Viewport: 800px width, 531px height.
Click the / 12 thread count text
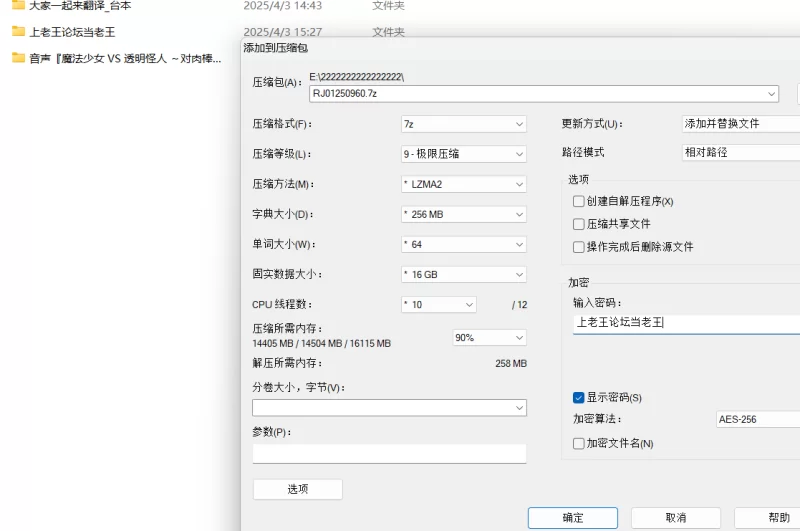[x=519, y=305]
